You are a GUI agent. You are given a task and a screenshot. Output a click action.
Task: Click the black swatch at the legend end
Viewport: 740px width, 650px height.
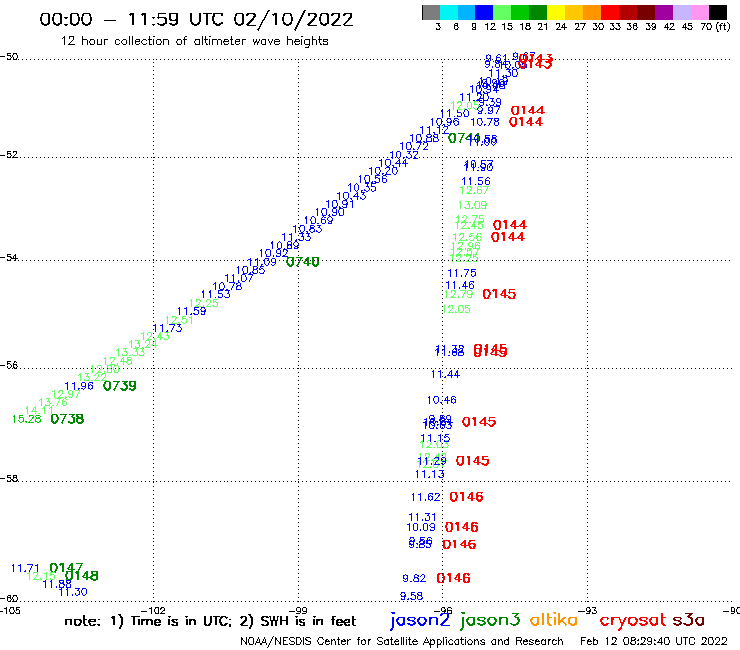(x=717, y=13)
